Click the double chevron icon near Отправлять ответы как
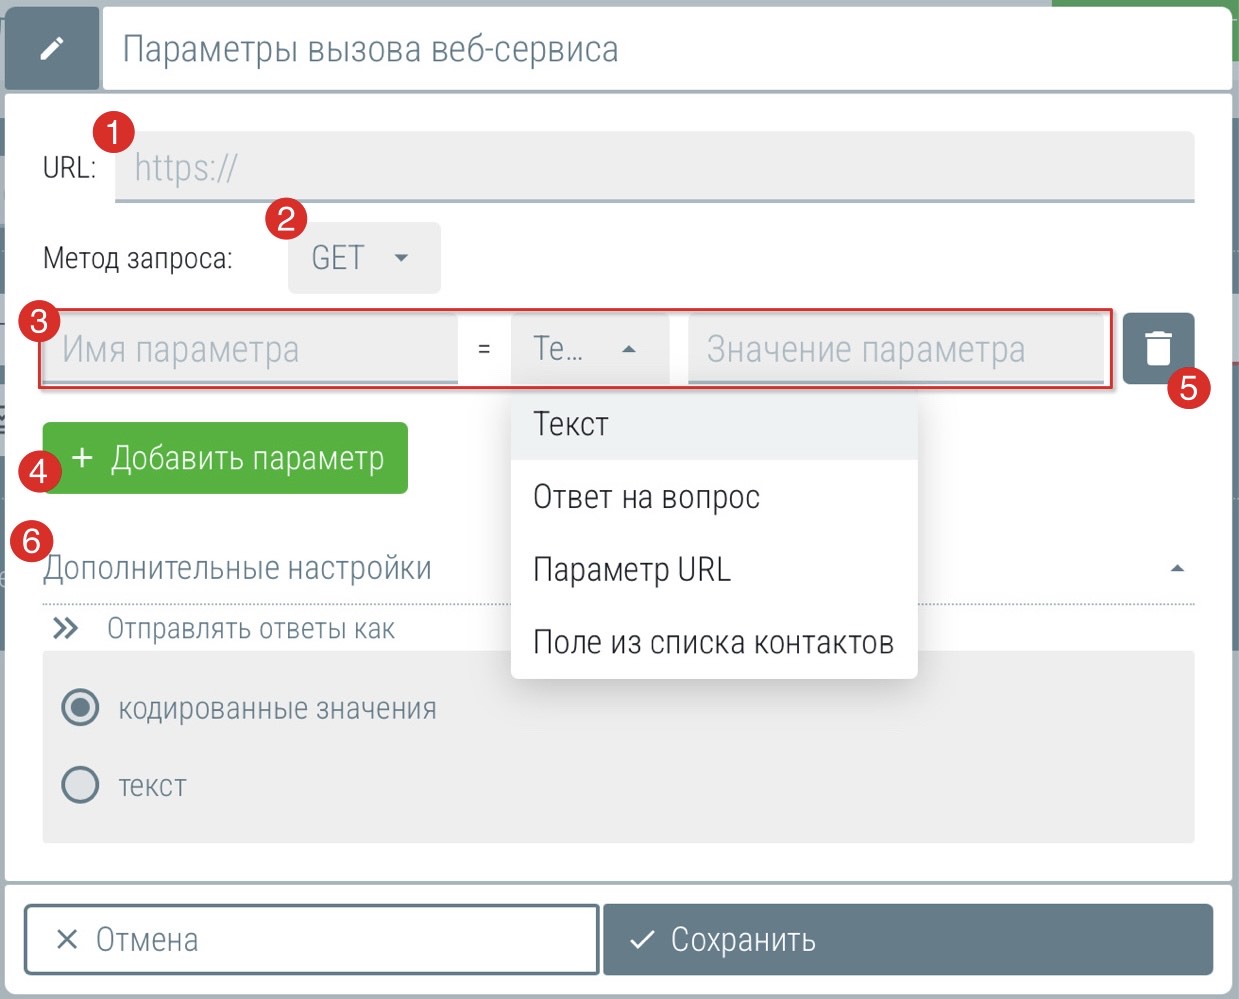The height and width of the screenshot is (999, 1239). (66, 629)
